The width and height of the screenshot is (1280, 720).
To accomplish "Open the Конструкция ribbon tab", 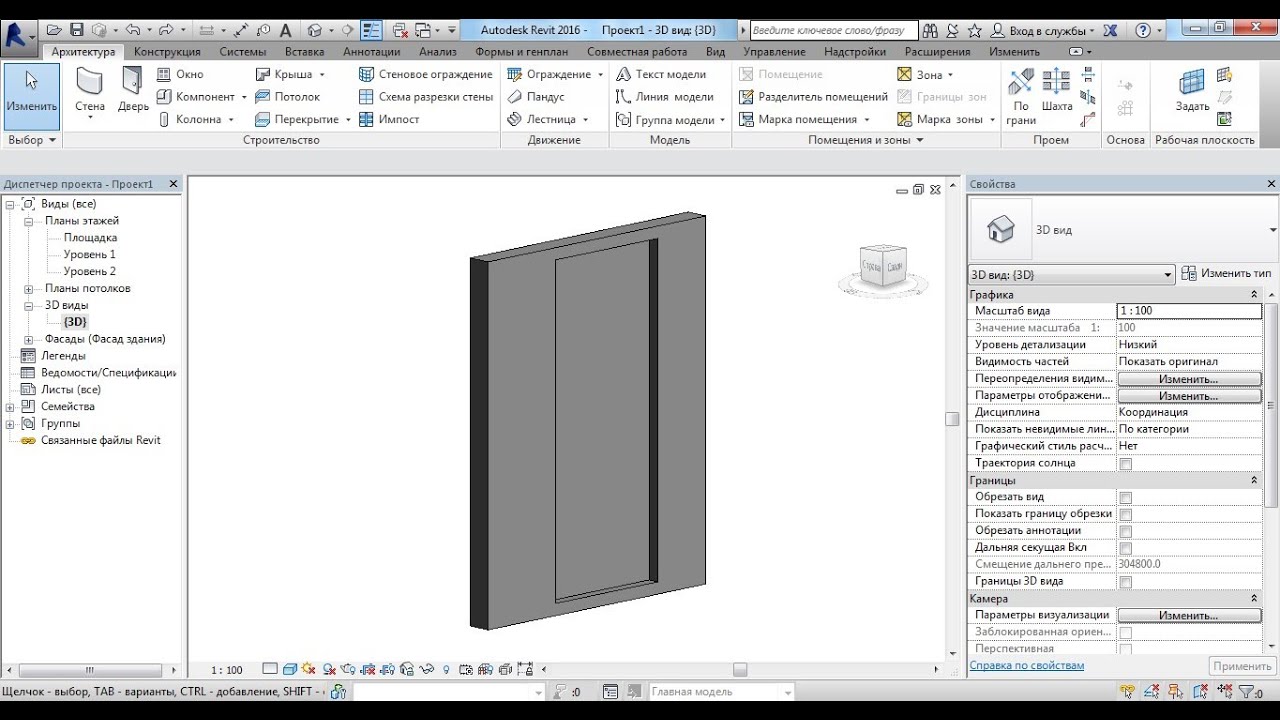I will pyautogui.click(x=167, y=51).
